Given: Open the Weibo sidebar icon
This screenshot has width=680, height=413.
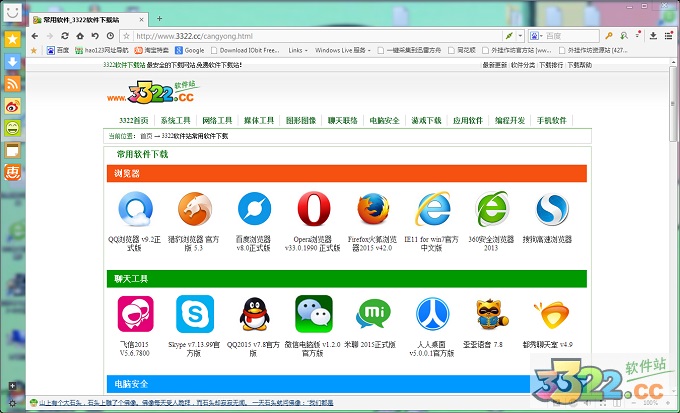Looking at the screenshot, I should click(x=13, y=106).
